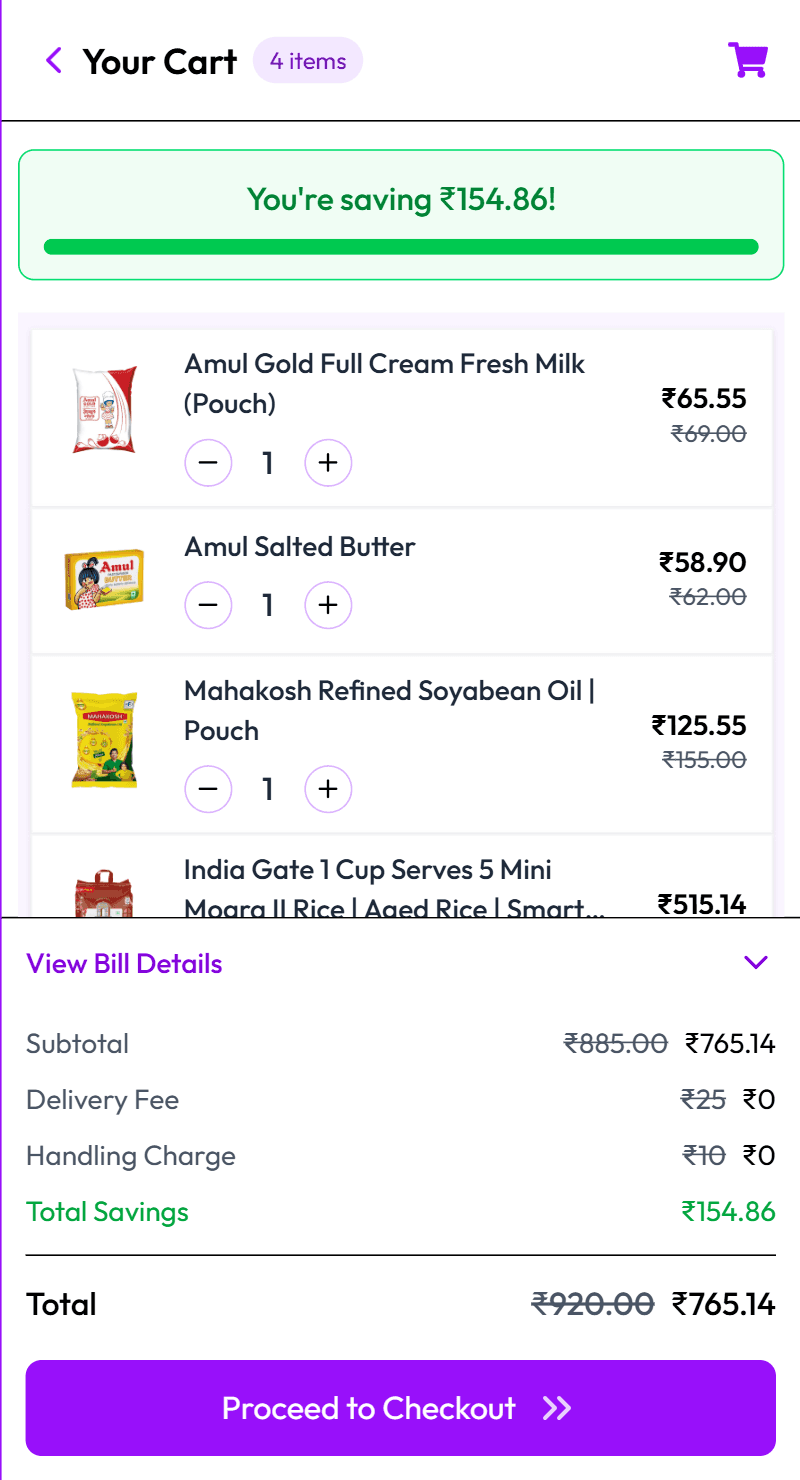Open Amul Salted Butter product image
The width and height of the screenshot is (800, 1480).
[104, 580]
